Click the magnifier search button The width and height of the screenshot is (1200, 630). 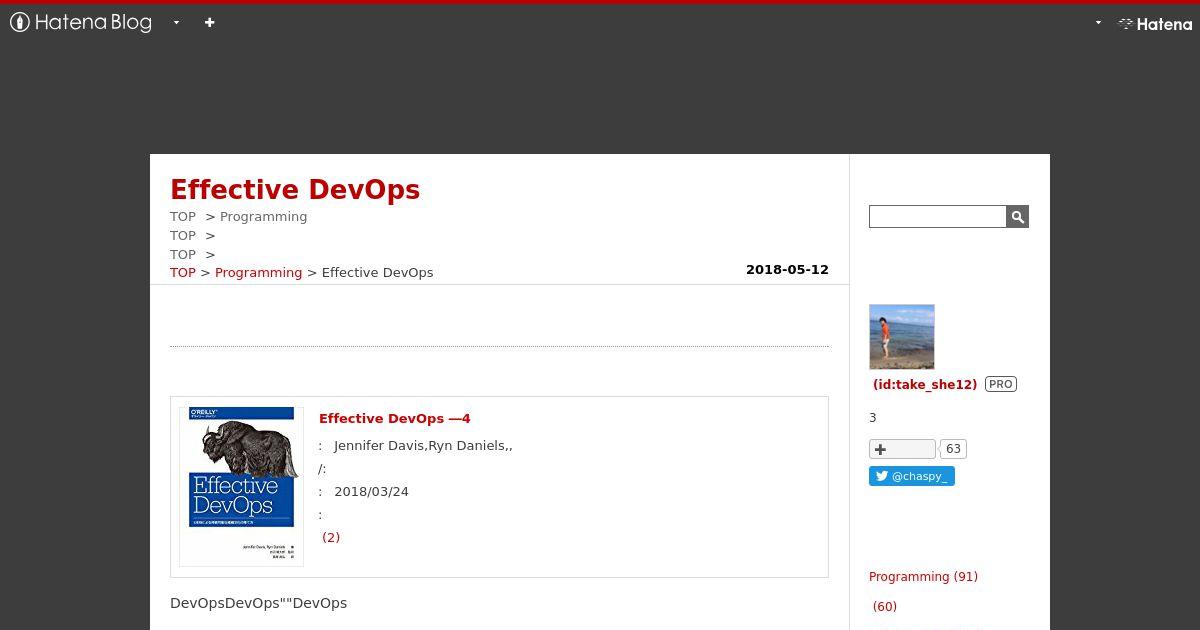tap(1017, 216)
